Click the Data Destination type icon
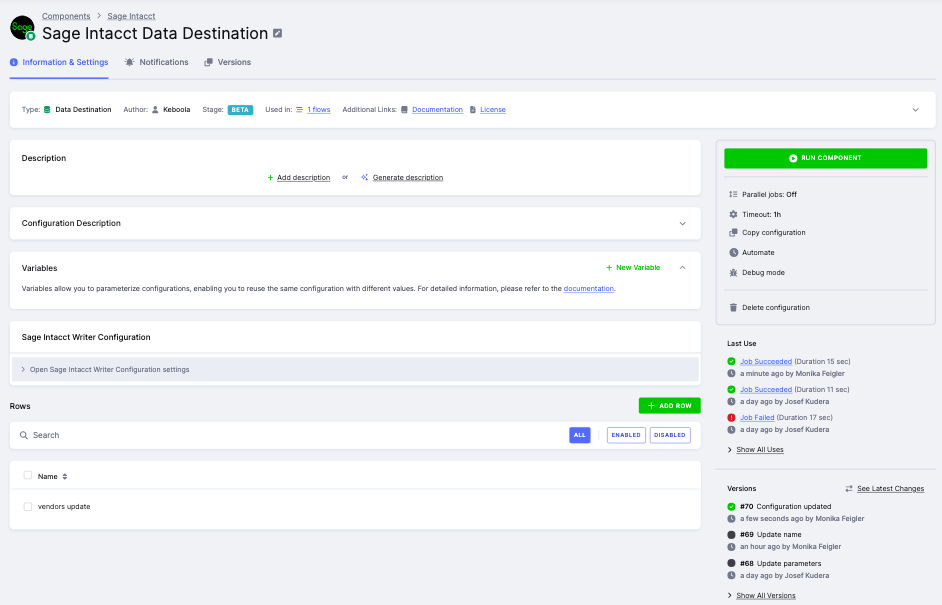Image resolution: width=942 pixels, height=605 pixels. coord(47,110)
